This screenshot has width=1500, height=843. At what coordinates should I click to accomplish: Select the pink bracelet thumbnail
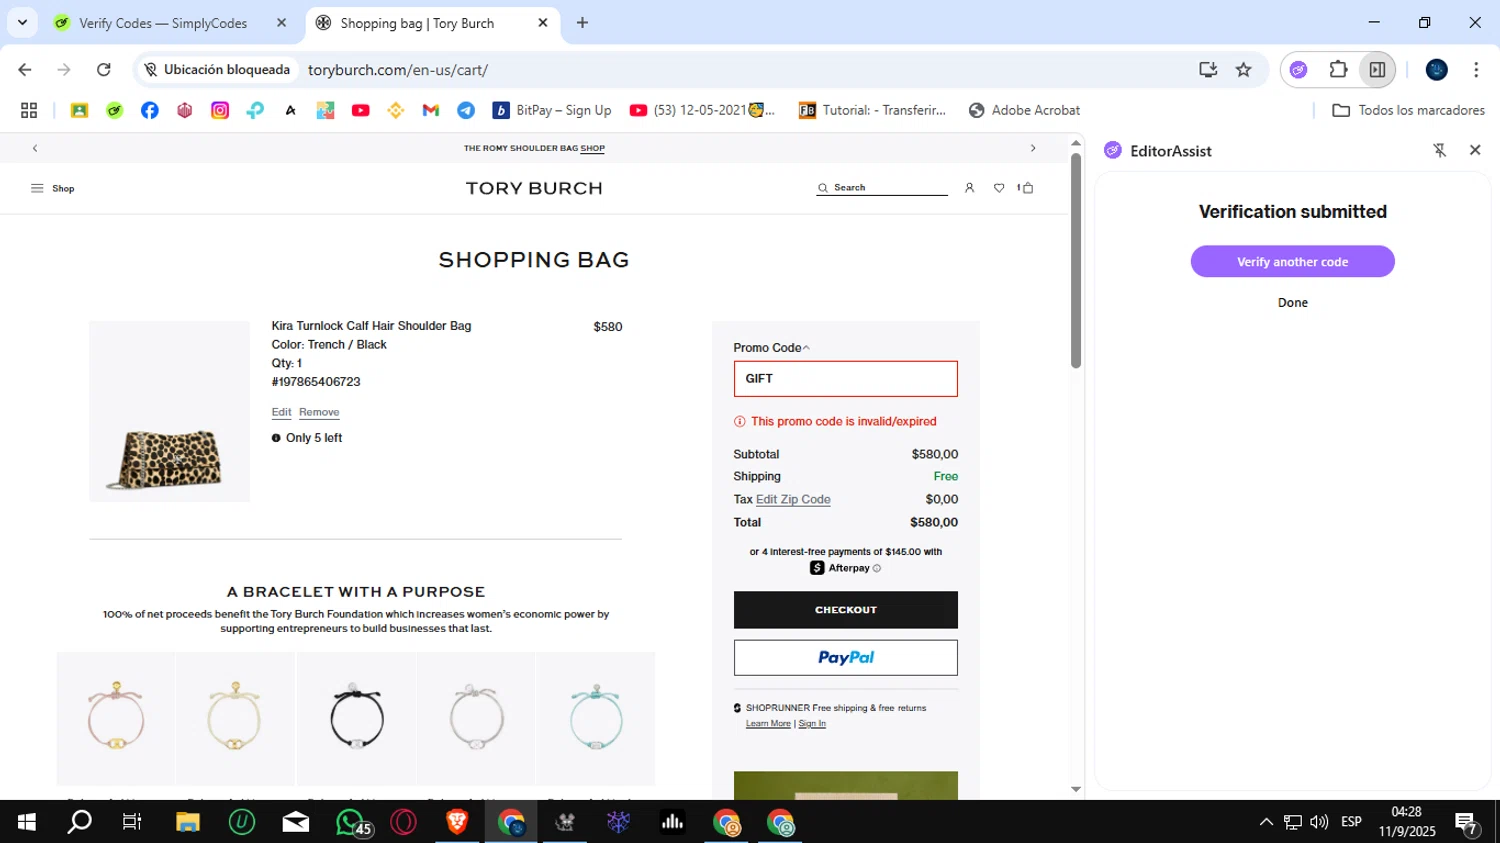point(116,718)
